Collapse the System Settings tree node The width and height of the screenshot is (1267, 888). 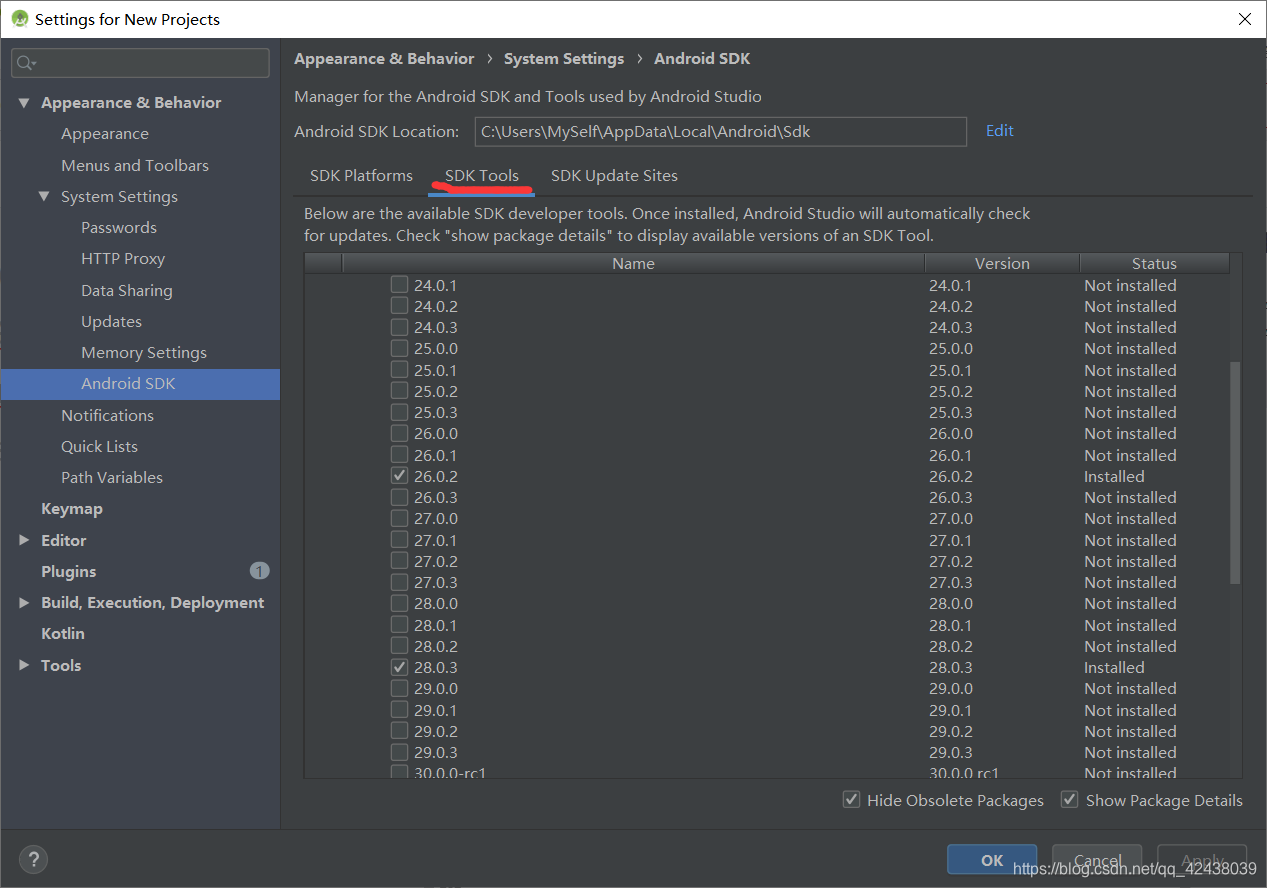(44, 196)
